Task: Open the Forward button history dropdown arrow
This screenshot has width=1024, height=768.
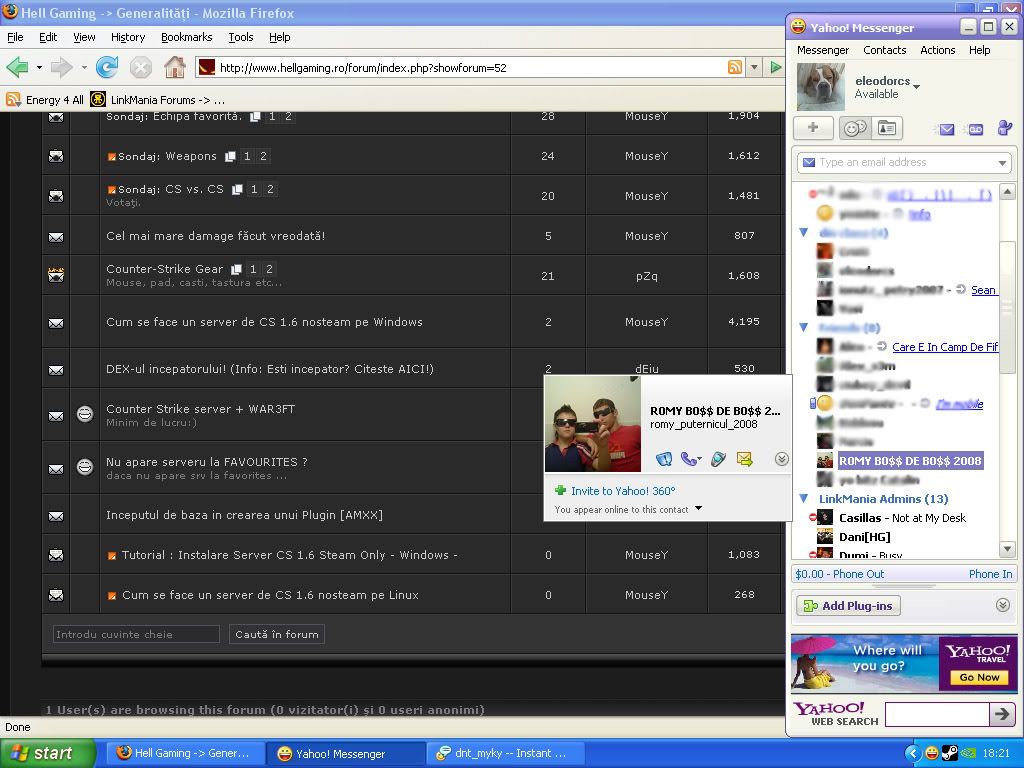Action: pos(84,67)
